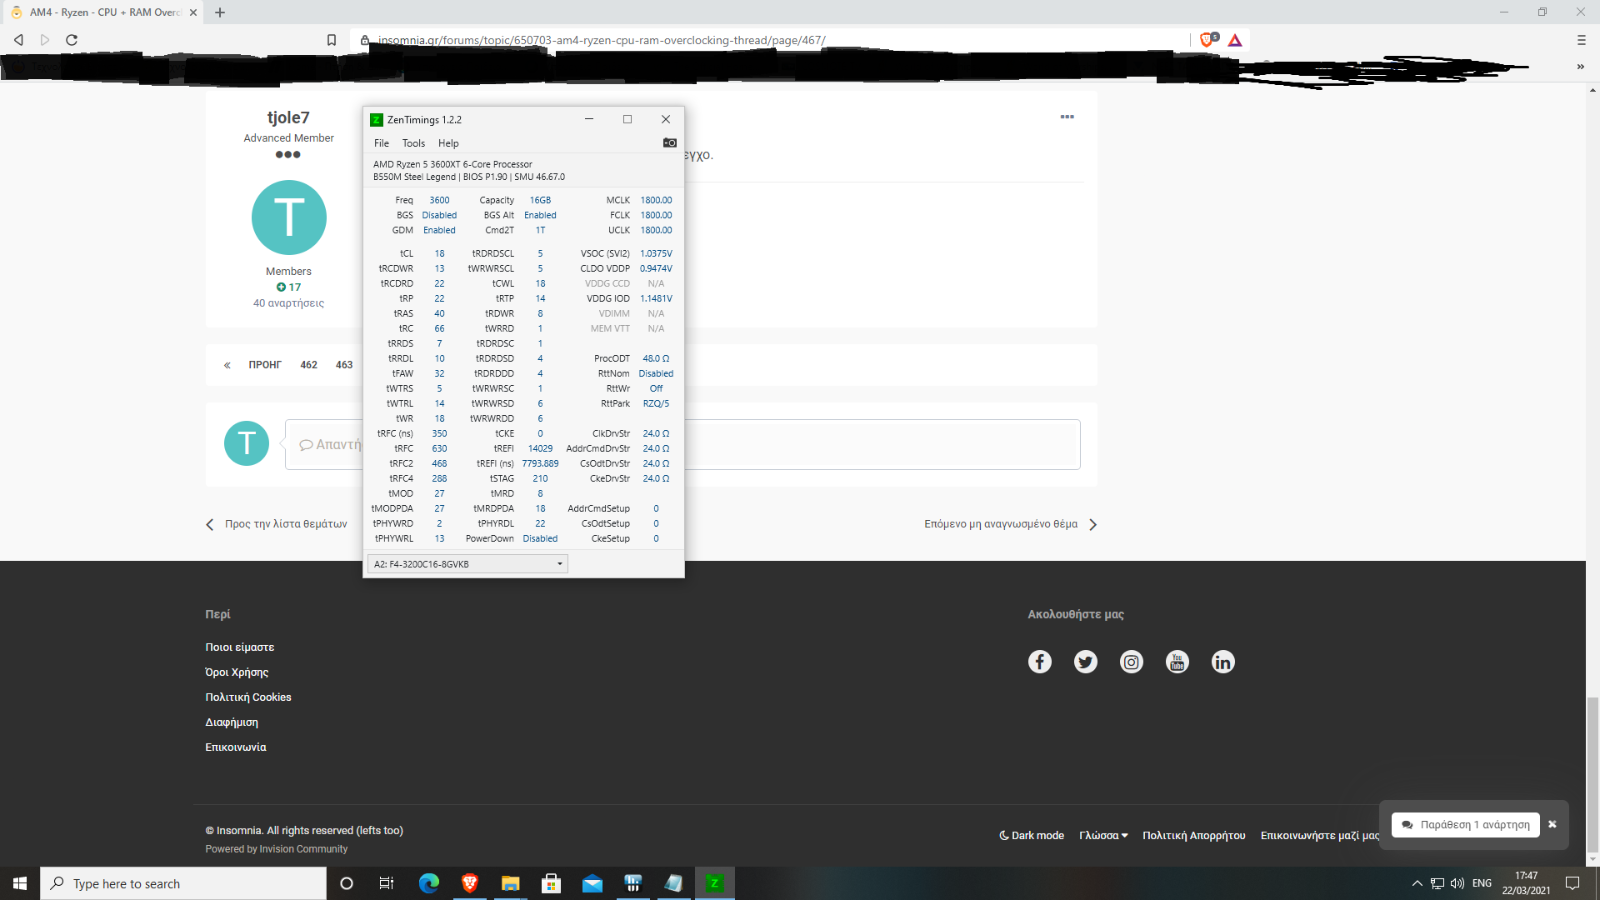Viewport: 1600px width, 900px height.
Task: Open the Help menu in ZenTimings
Action: (448, 143)
